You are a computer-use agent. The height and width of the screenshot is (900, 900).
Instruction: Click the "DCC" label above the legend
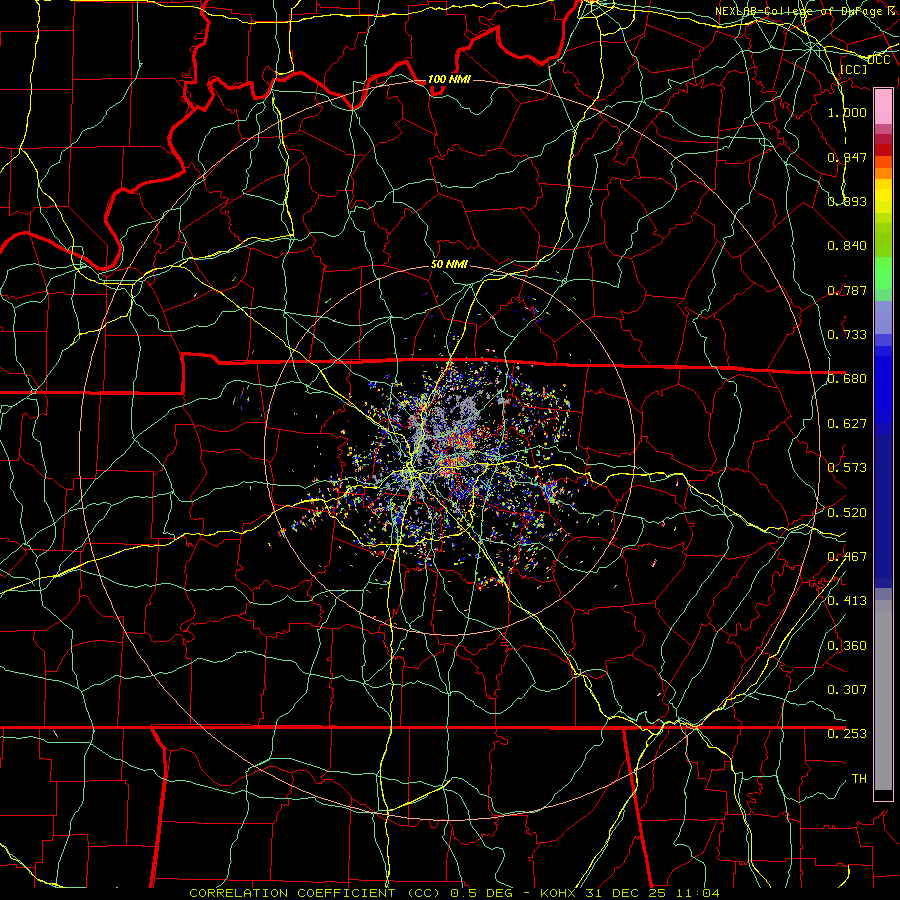coord(879,60)
